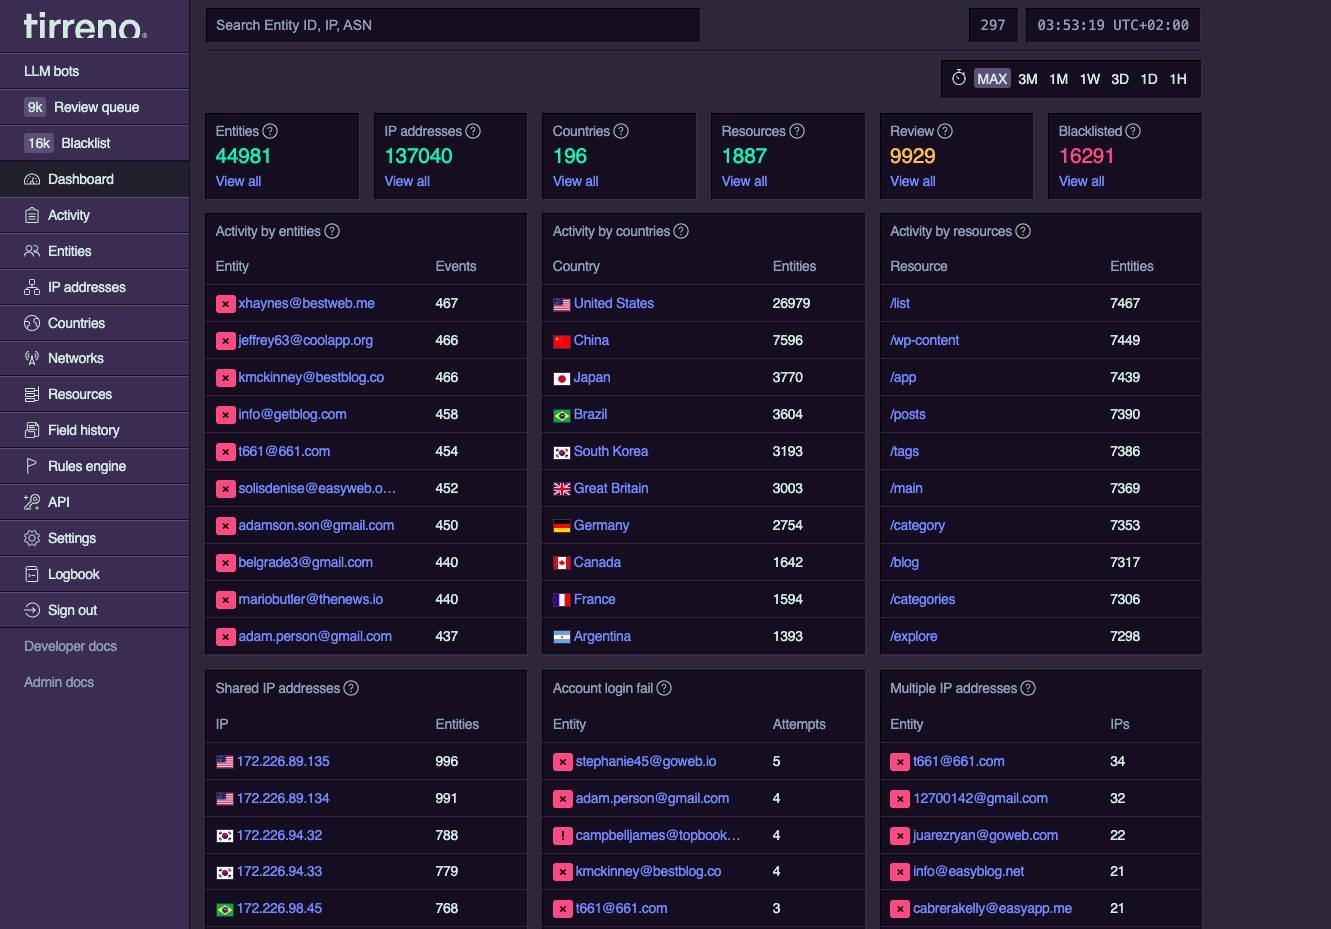Open Settings gear icon in sidebar
1331x929 pixels.
point(32,538)
